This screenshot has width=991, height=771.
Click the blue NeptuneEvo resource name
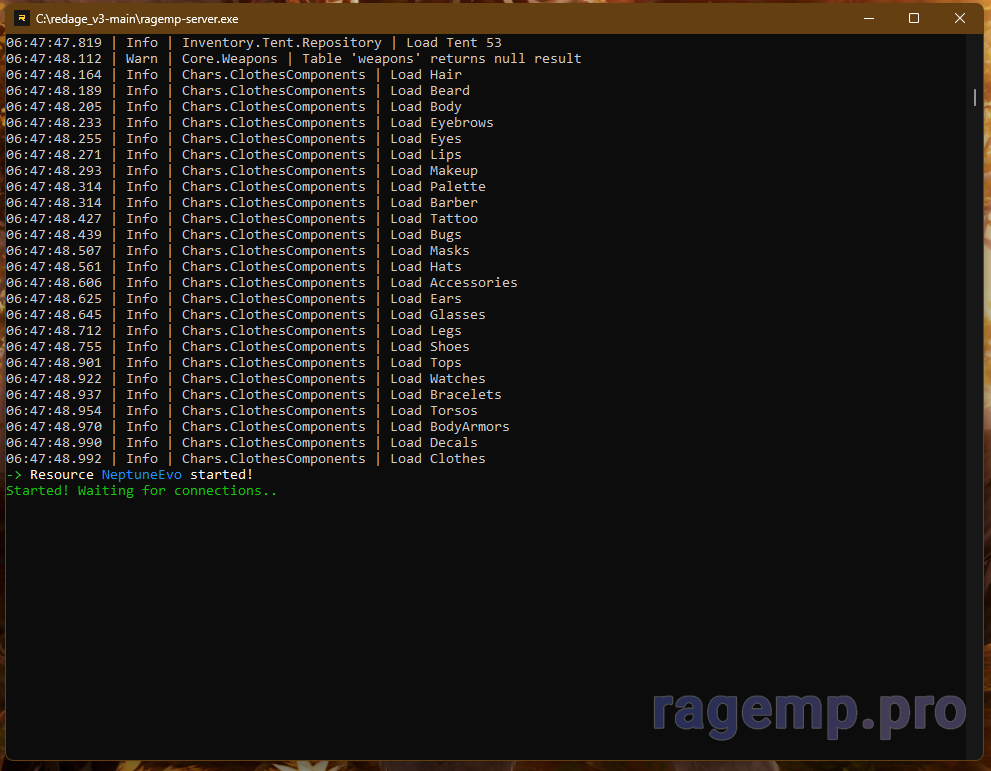141,475
